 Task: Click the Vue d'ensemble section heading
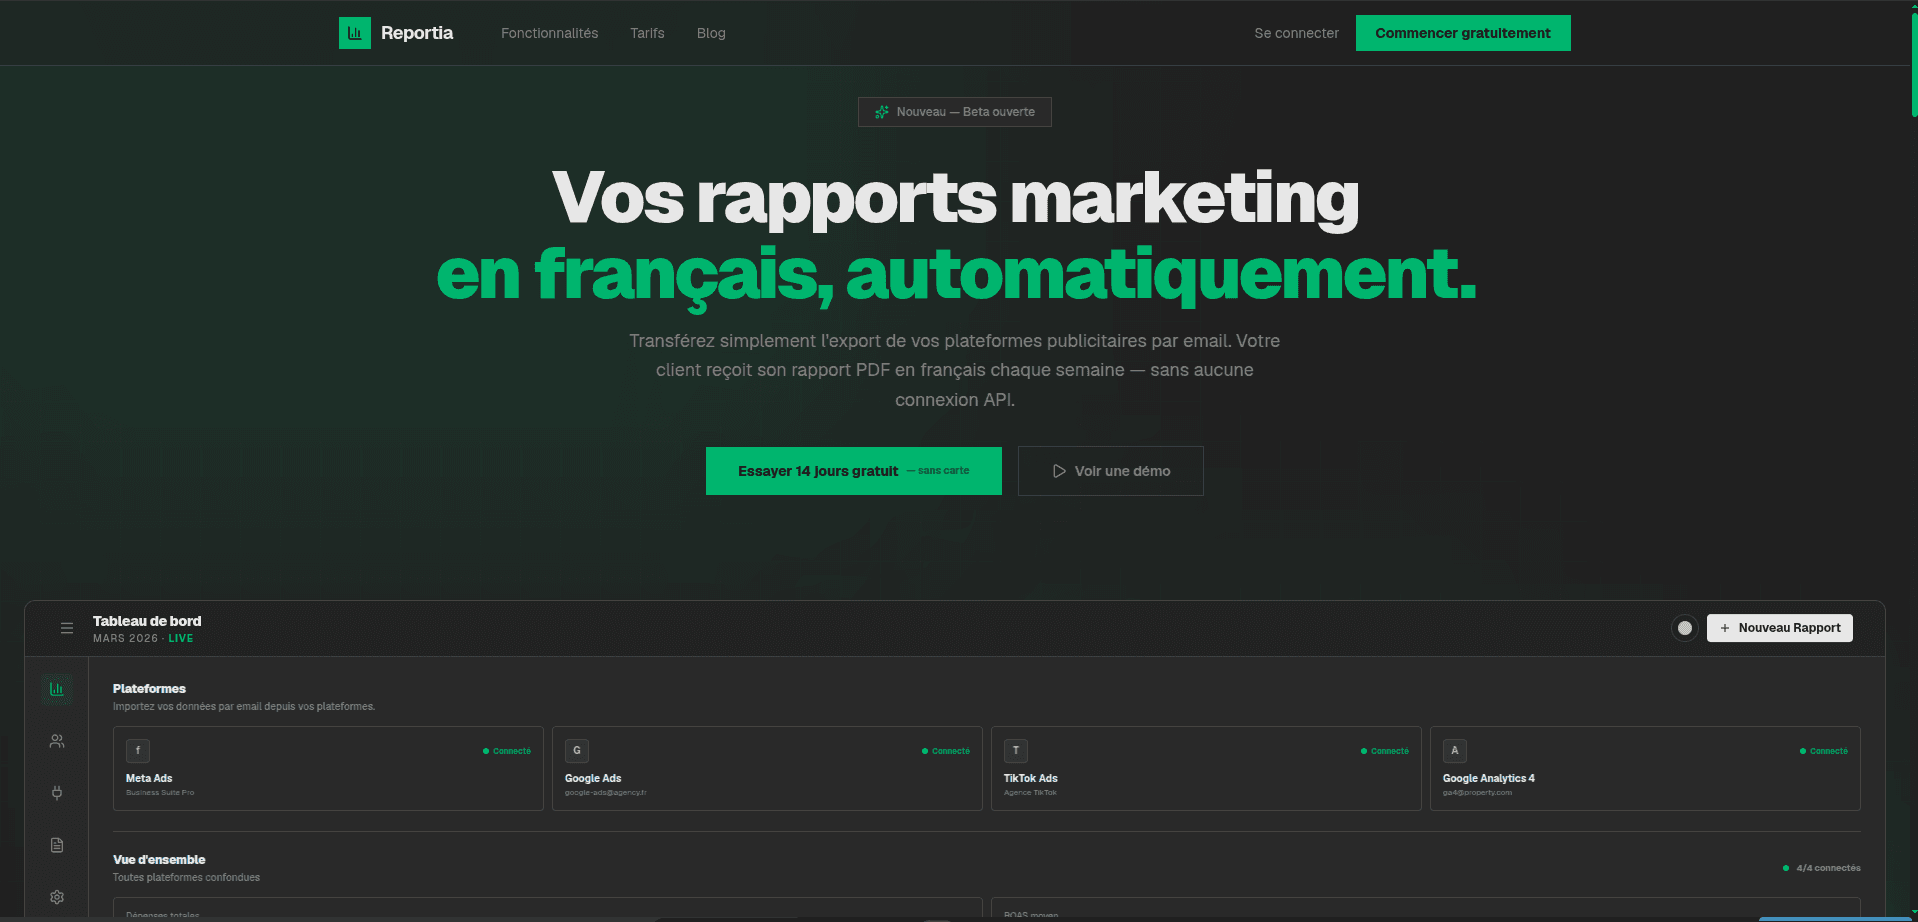click(x=159, y=860)
